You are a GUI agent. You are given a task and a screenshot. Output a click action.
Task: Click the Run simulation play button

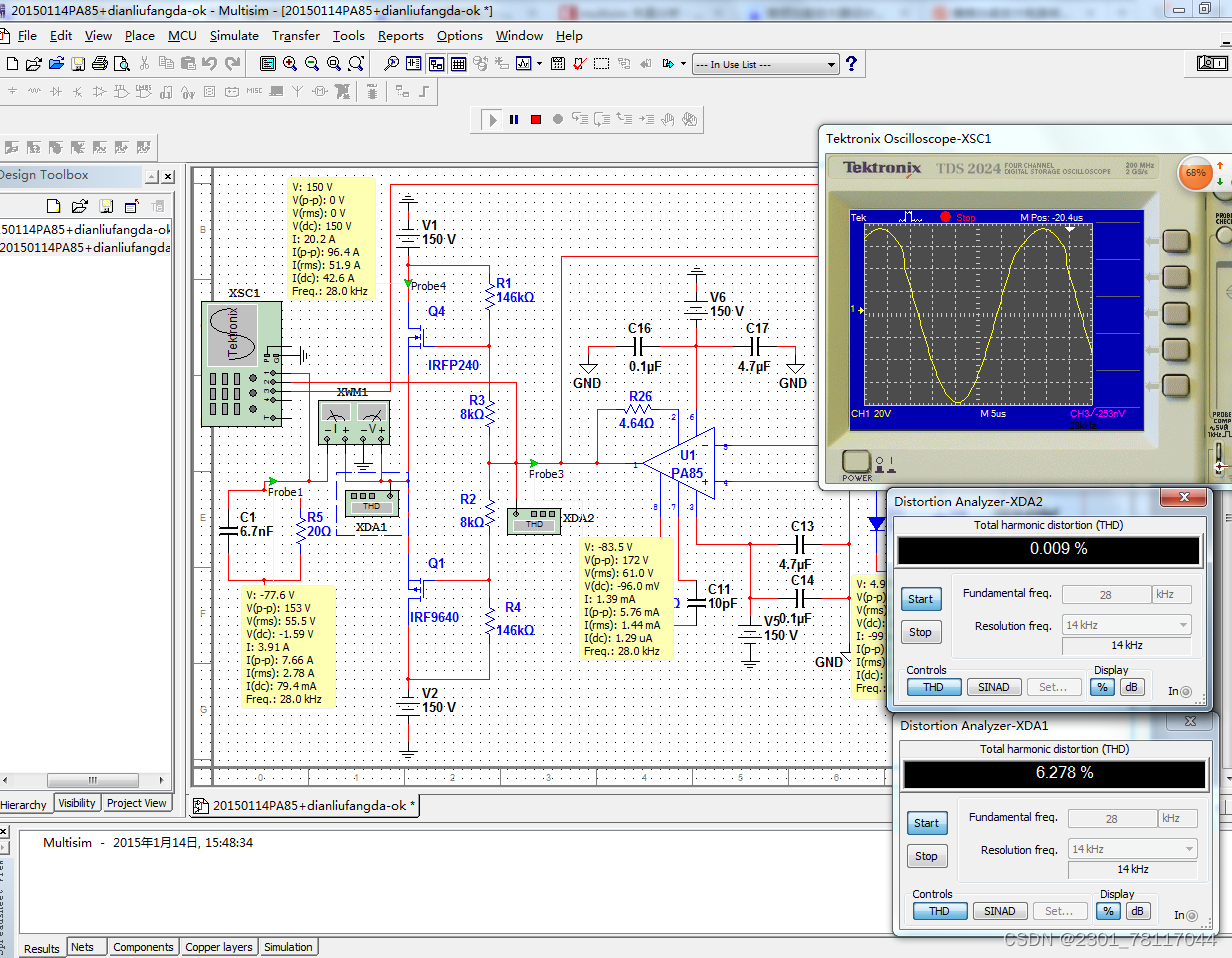(492, 119)
